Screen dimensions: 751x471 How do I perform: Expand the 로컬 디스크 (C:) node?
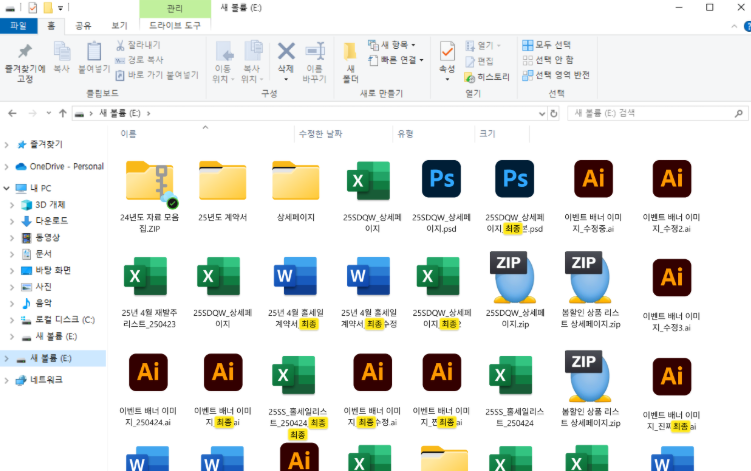pos(12,320)
